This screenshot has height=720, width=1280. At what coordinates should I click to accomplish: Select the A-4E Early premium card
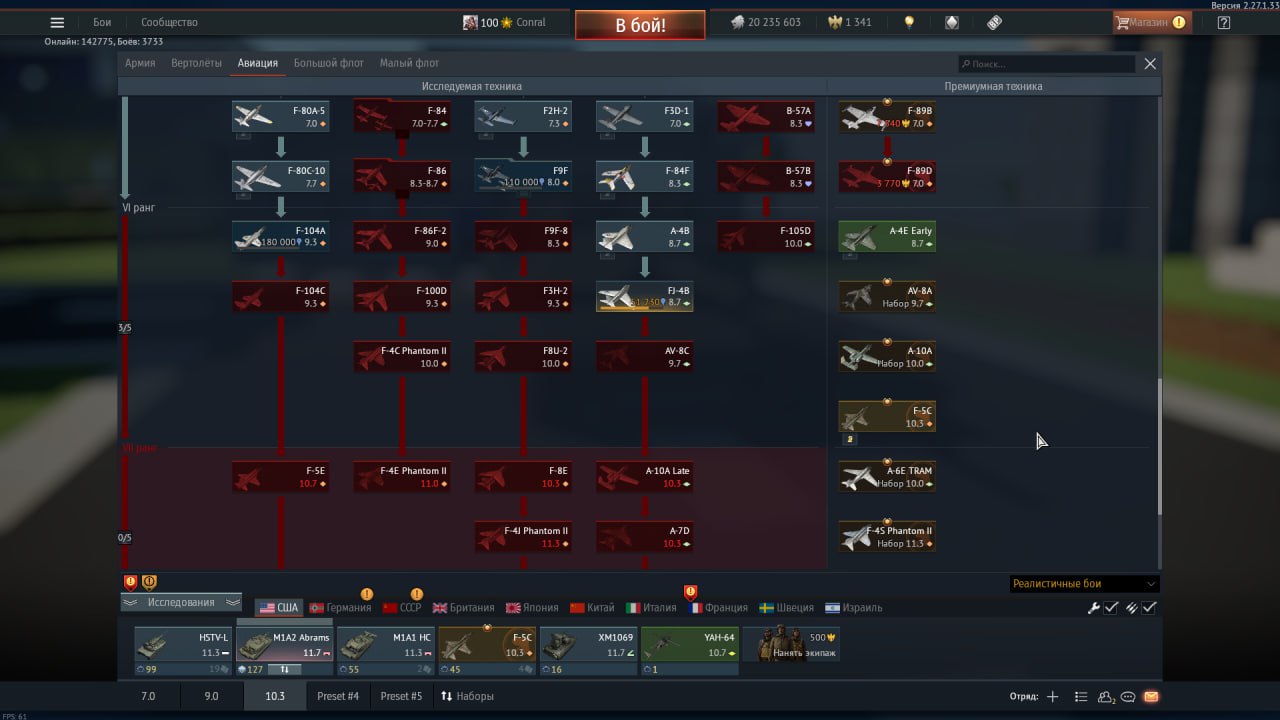(887, 237)
